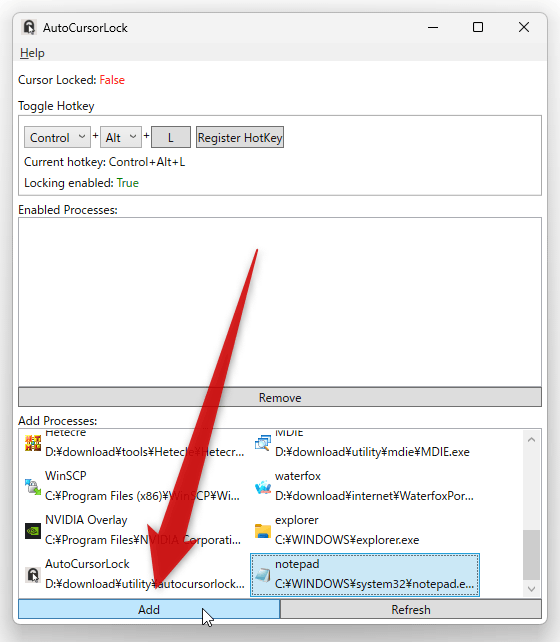The width and height of the screenshot is (560, 642).
Task: Select the waterfox process name
Action: (x=298, y=476)
